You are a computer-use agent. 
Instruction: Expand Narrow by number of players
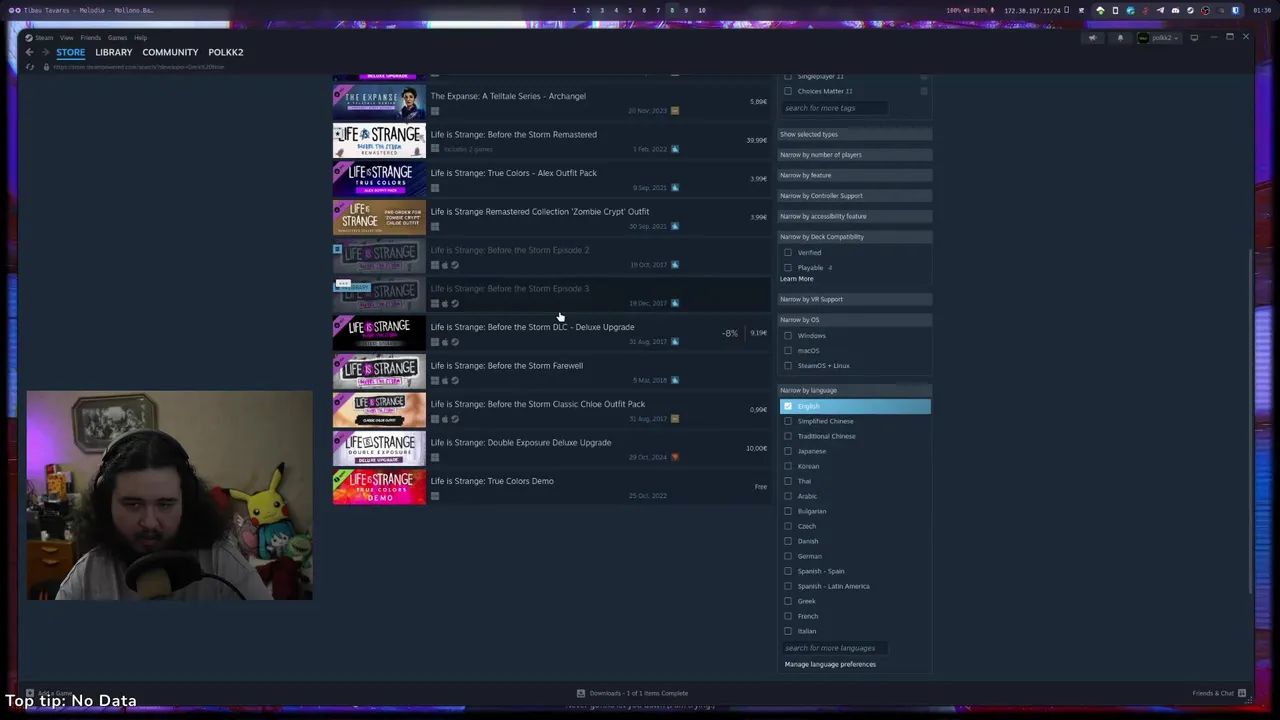pyautogui.click(x=855, y=155)
